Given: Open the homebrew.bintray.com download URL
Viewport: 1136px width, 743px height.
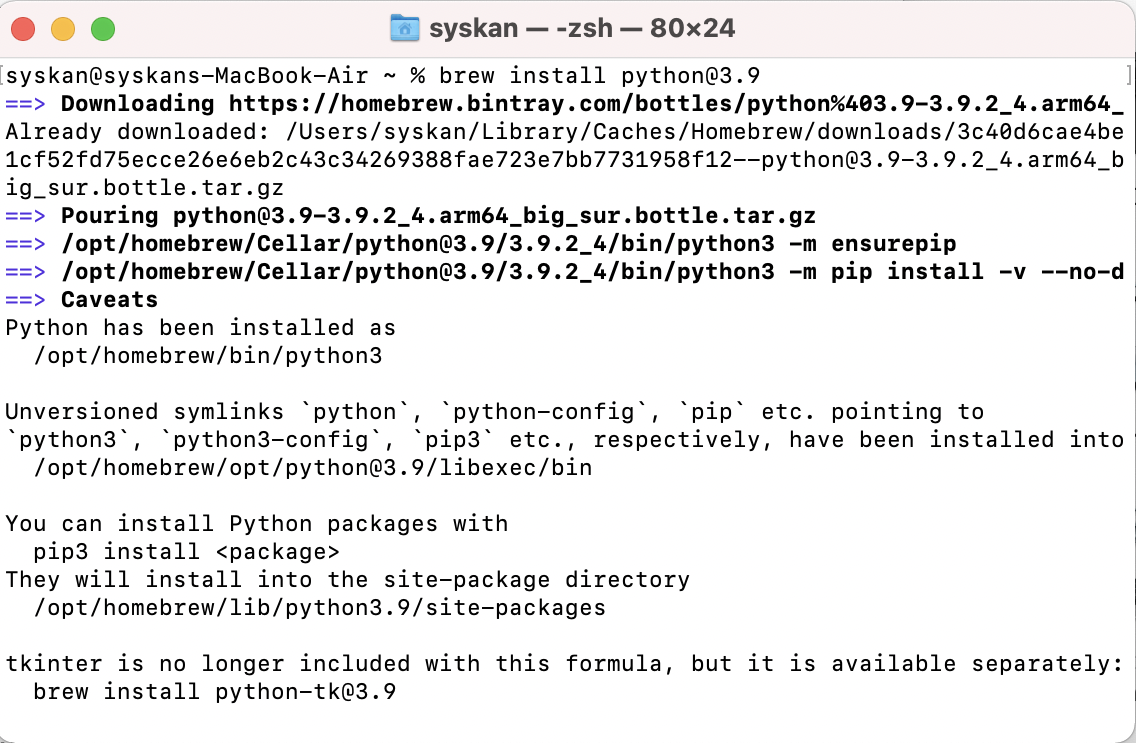Looking at the screenshot, I should (676, 104).
